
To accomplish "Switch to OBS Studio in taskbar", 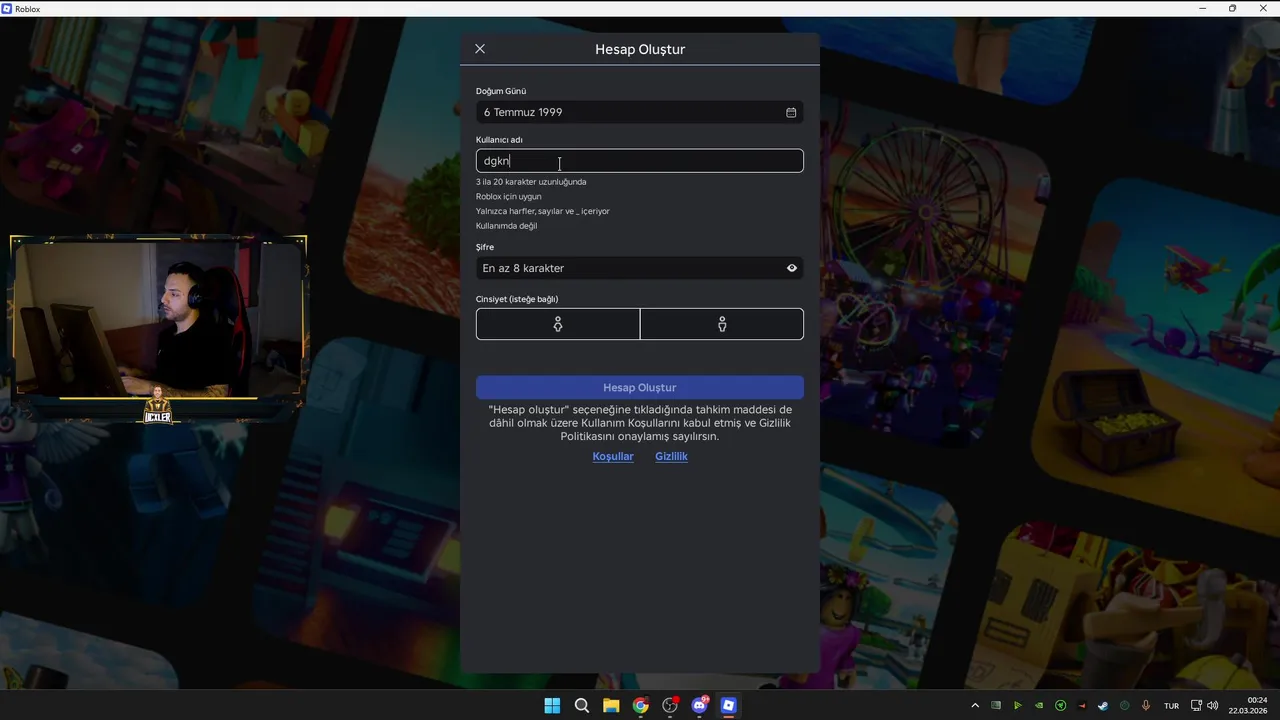I will (670, 706).
